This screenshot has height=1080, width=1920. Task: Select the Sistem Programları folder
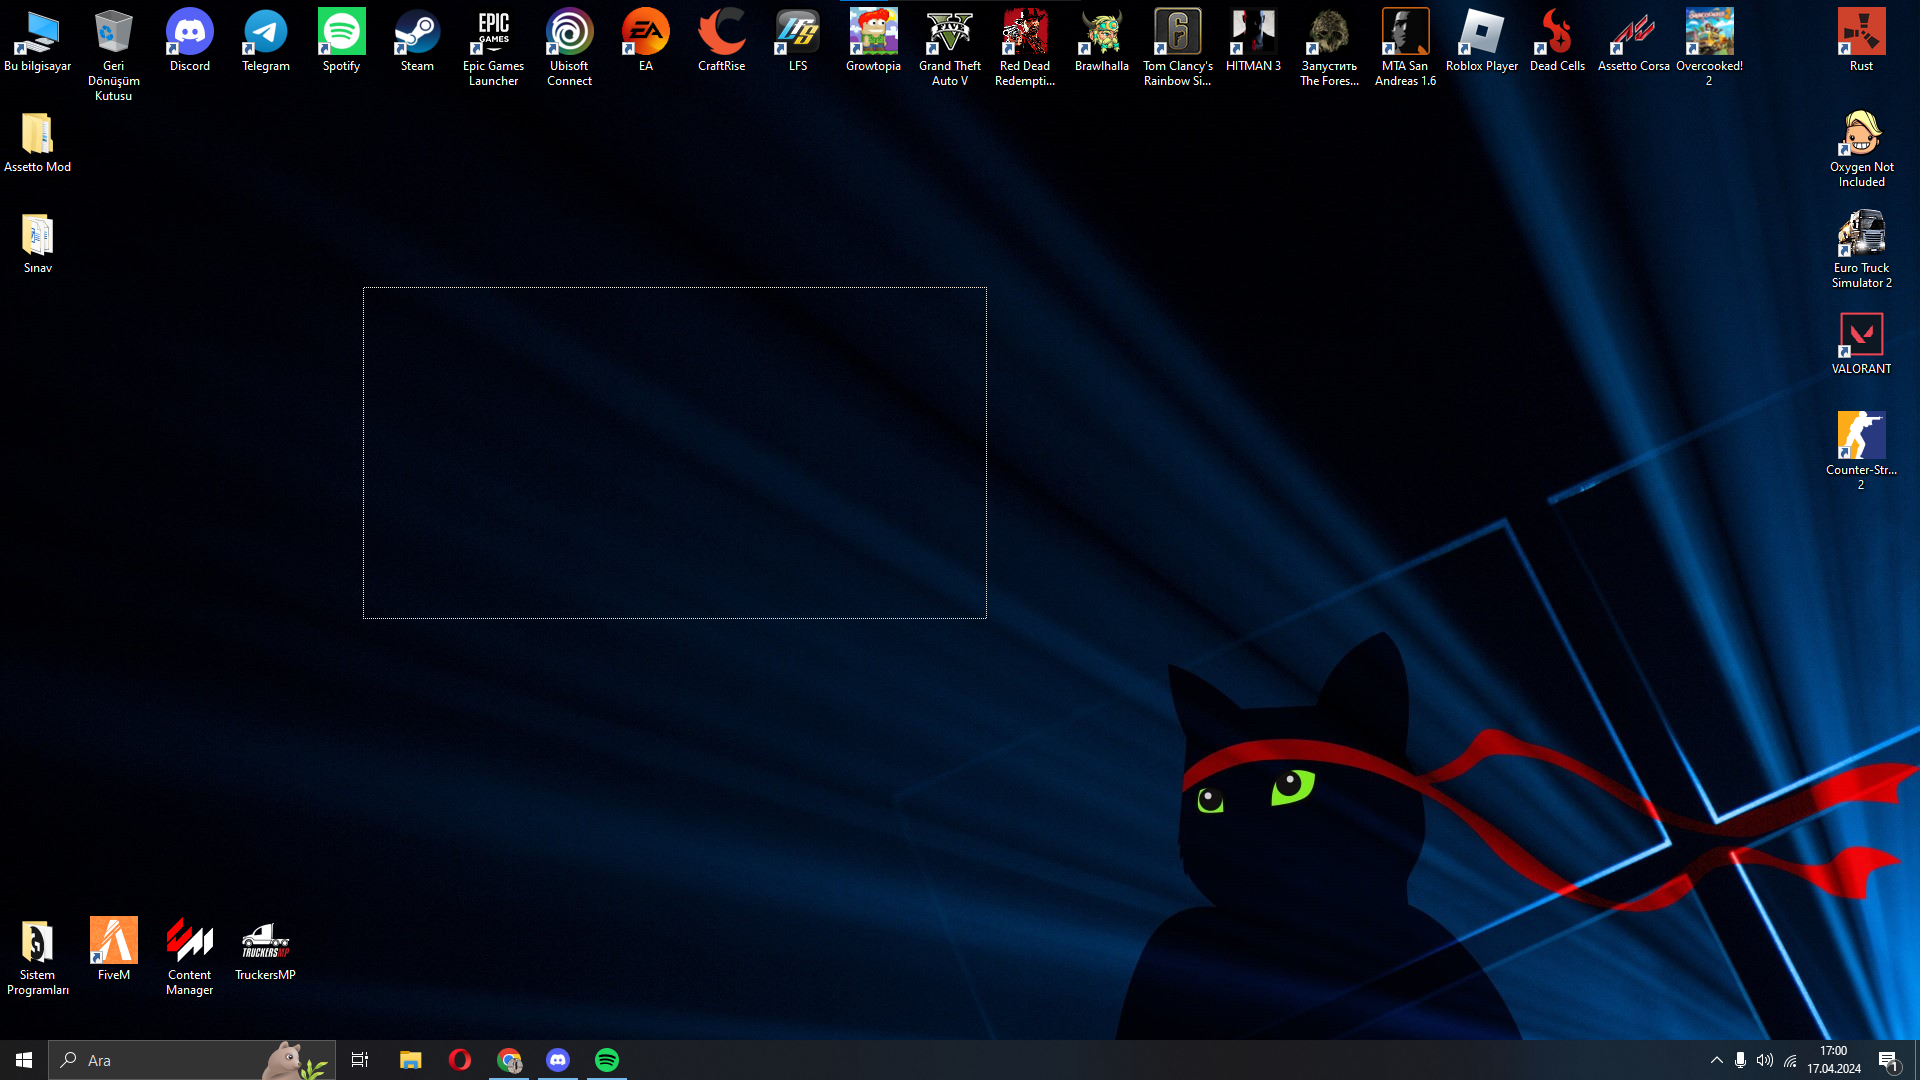(38, 957)
